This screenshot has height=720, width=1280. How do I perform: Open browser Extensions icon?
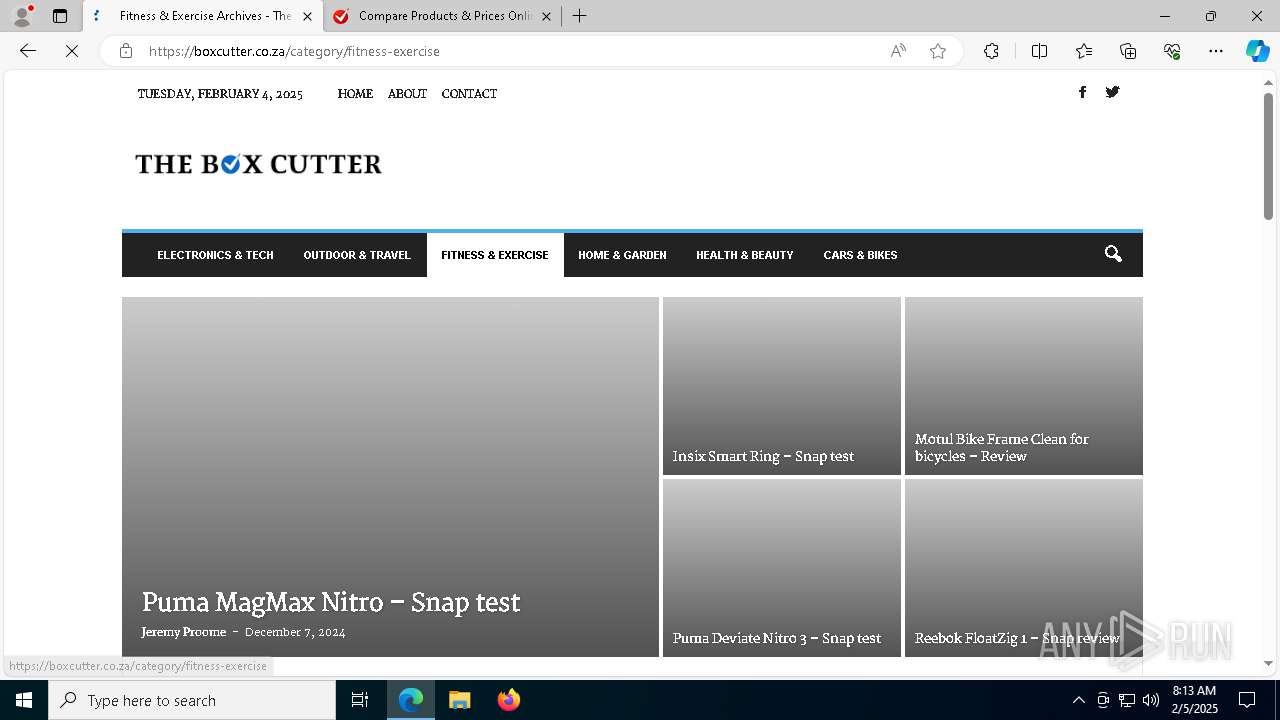tap(991, 51)
